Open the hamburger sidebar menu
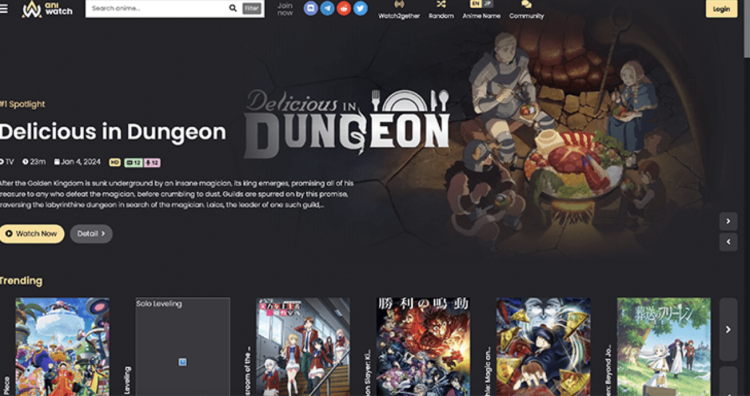750x396 pixels. (x=3, y=9)
